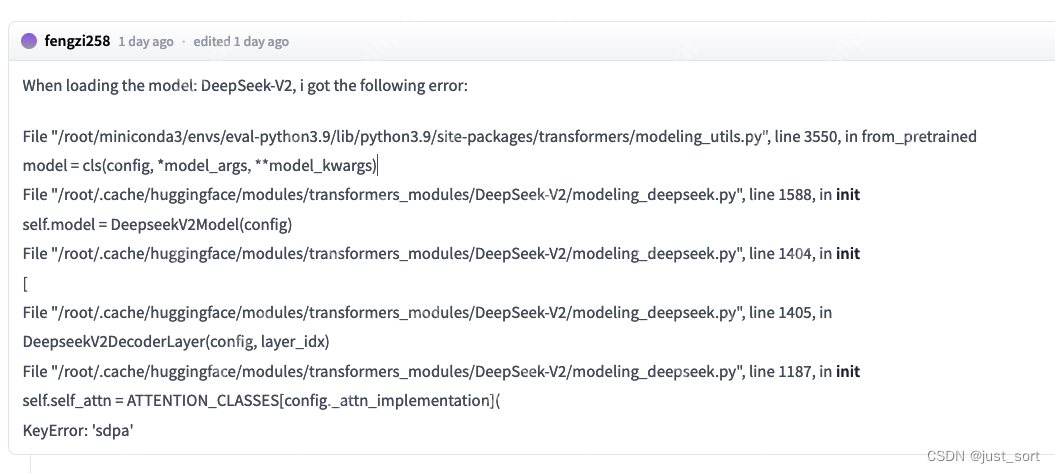This screenshot has height=473, width=1055.
Task: Click bold "init" after line 1404
Action: point(848,254)
